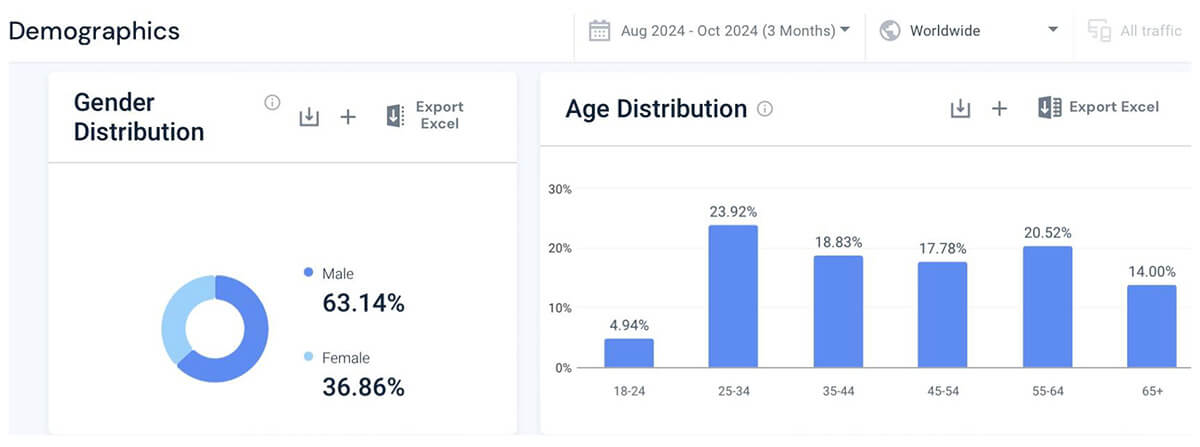Viewport: 1200px width, 447px height.
Task: Add Age Distribution widget to dashboard
Action: point(999,108)
